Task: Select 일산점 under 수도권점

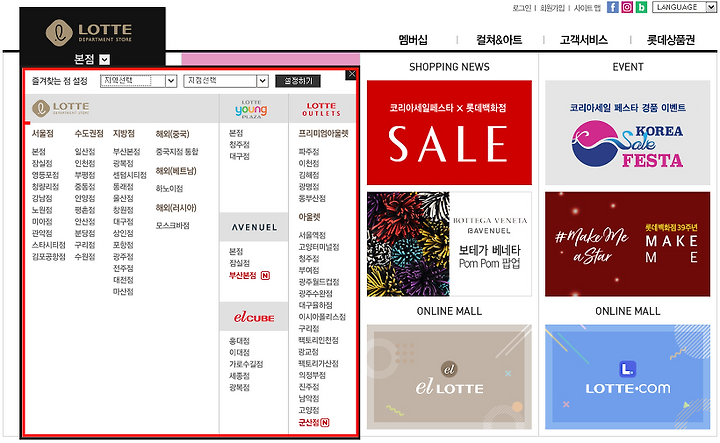Action: (85, 152)
